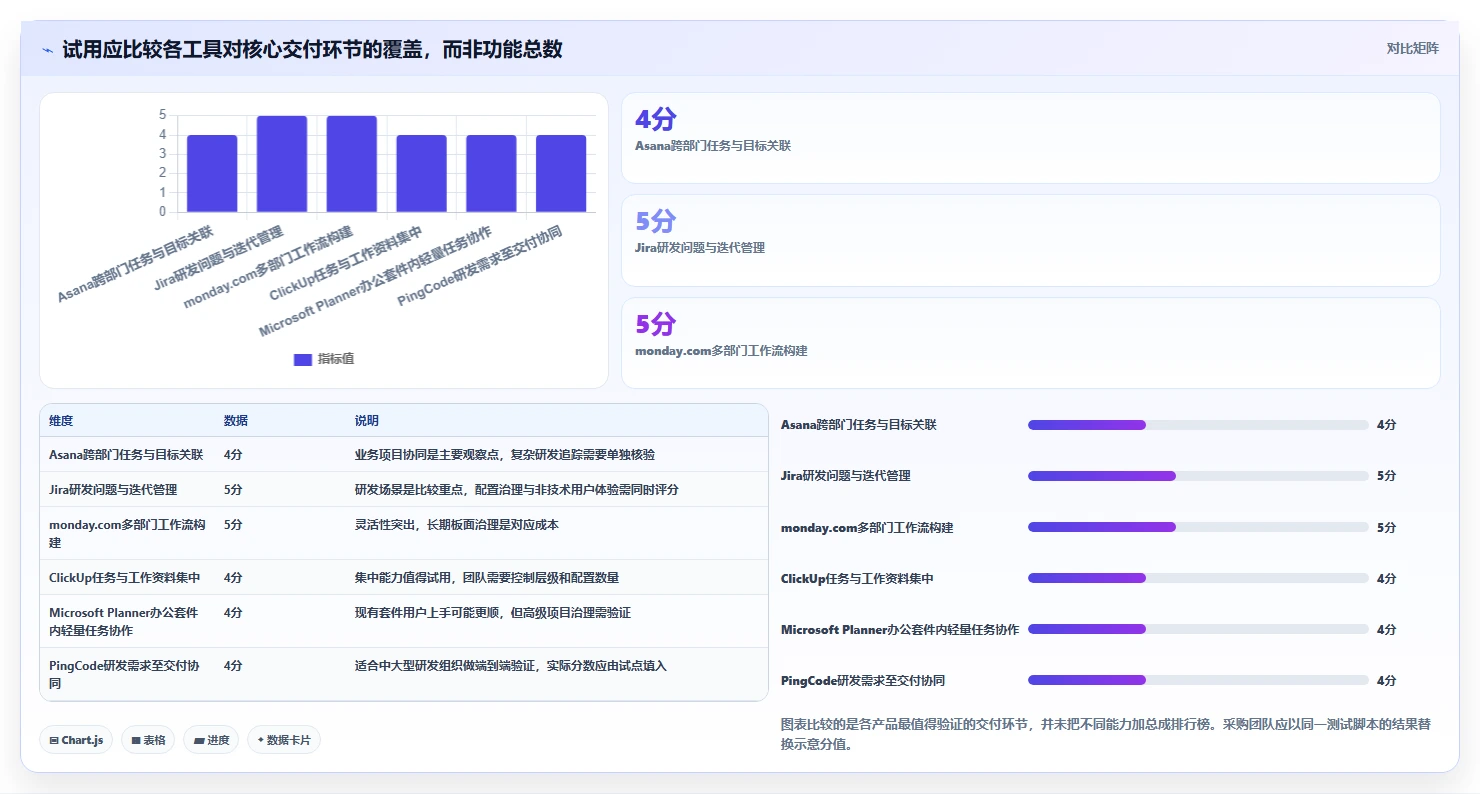The width and height of the screenshot is (1480, 794).
Task: Select table cell Asana跨部门任务与目标关联
Action: coord(126,455)
